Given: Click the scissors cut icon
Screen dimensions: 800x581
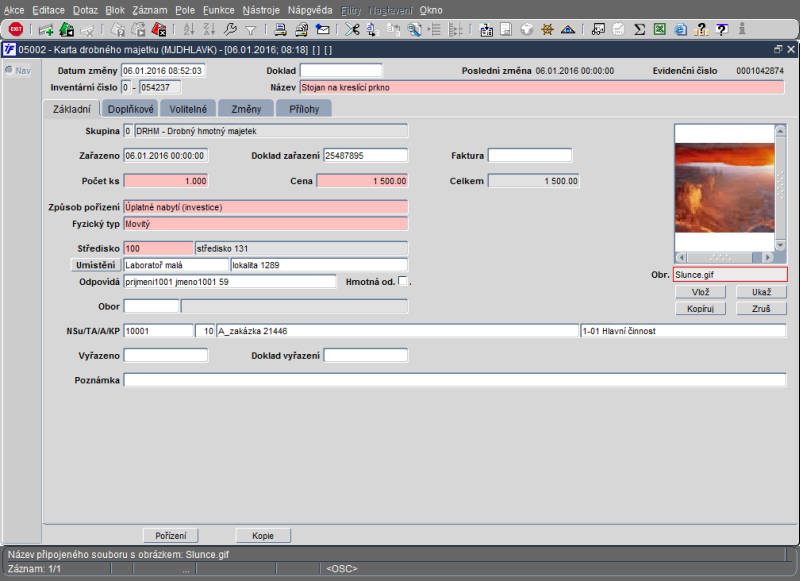Looking at the screenshot, I should (352, 30).
